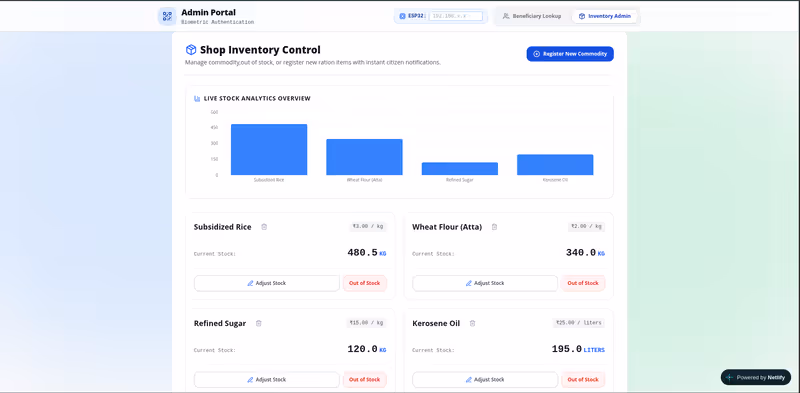Mark Refined Sugar as Out of Stock

click(x=365, y=380)
